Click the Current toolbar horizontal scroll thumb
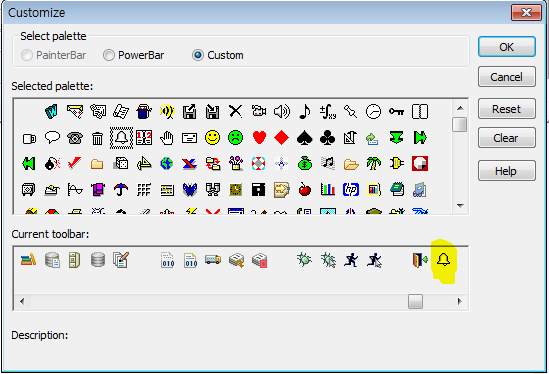The image size is (549, 374). [415, 301]
